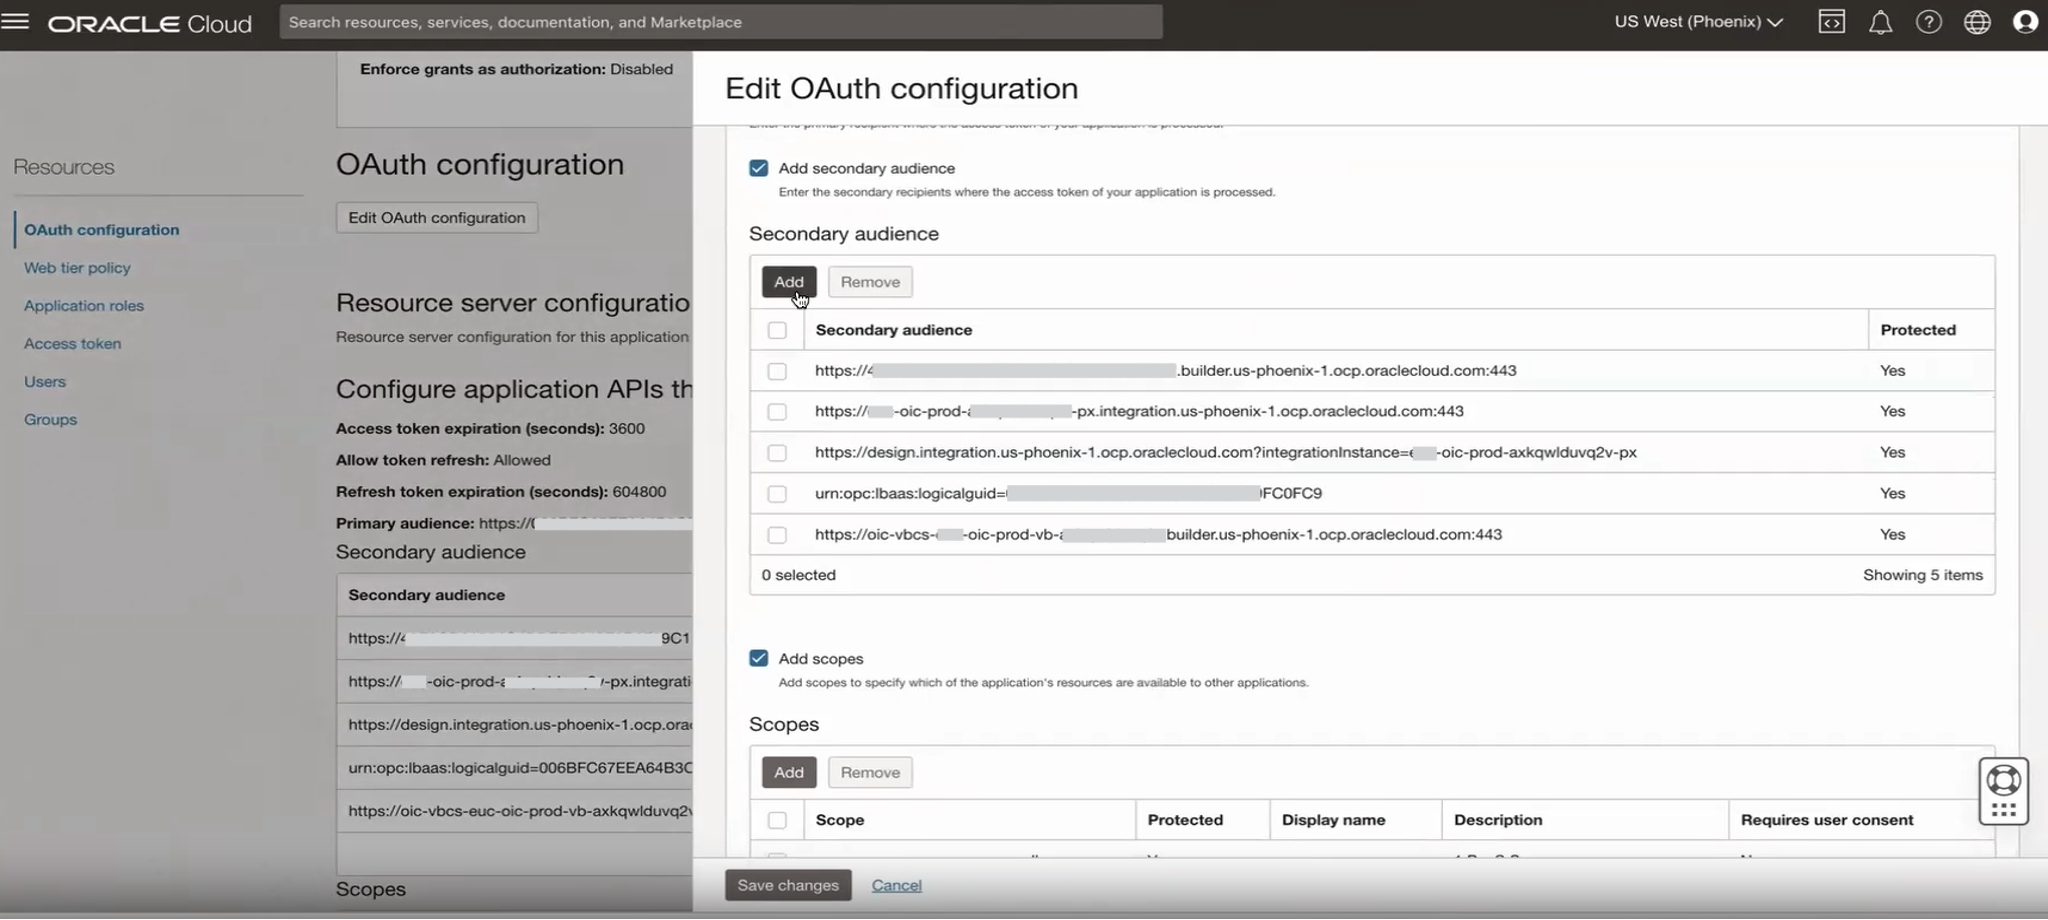The image size is (2048, 920).
Task: Click the Save changes button
Action: 788,885
